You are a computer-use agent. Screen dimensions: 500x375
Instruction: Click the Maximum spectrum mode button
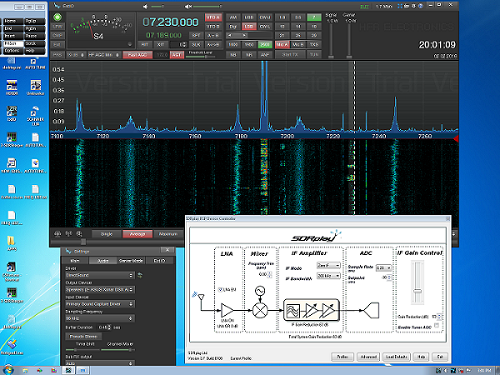[168, 234]
